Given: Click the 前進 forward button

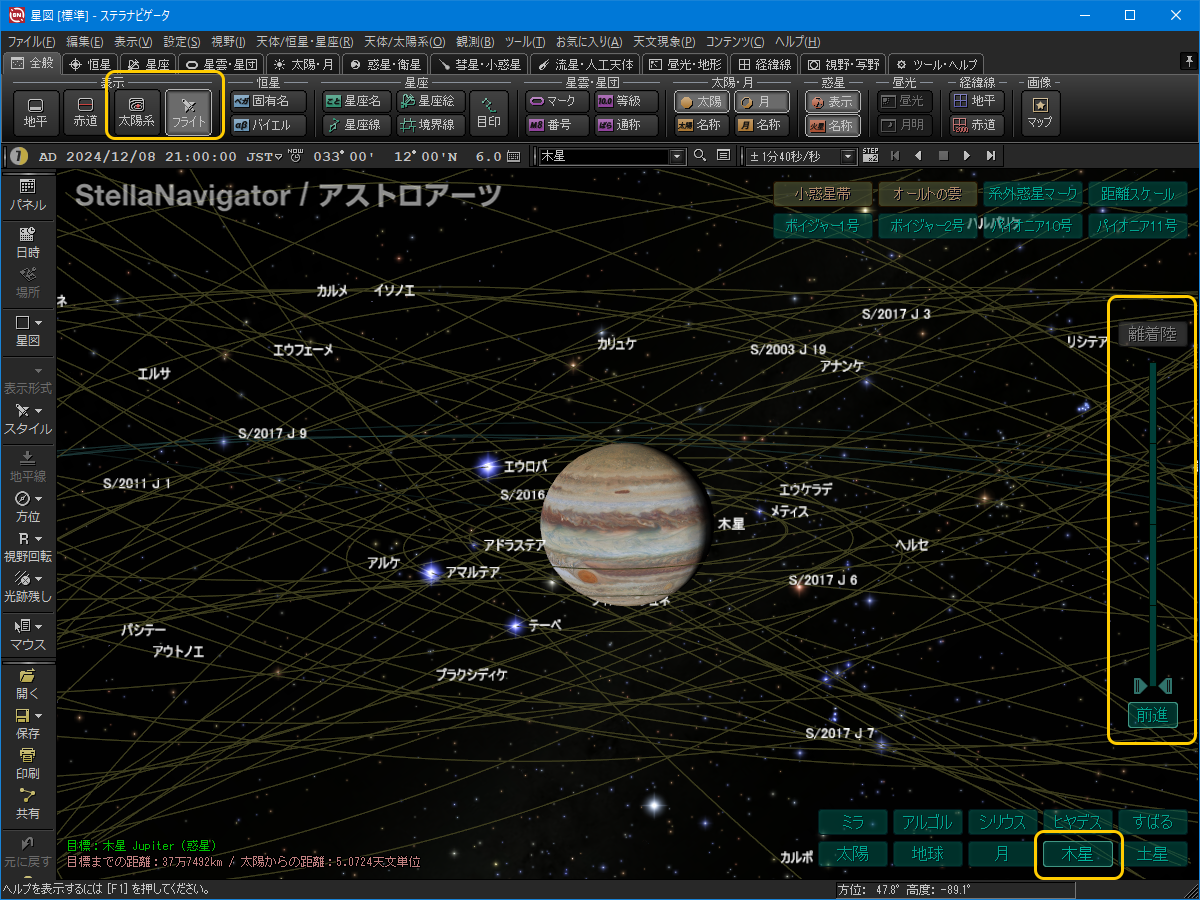Looking at the screenshot, I should [1153, 714].
